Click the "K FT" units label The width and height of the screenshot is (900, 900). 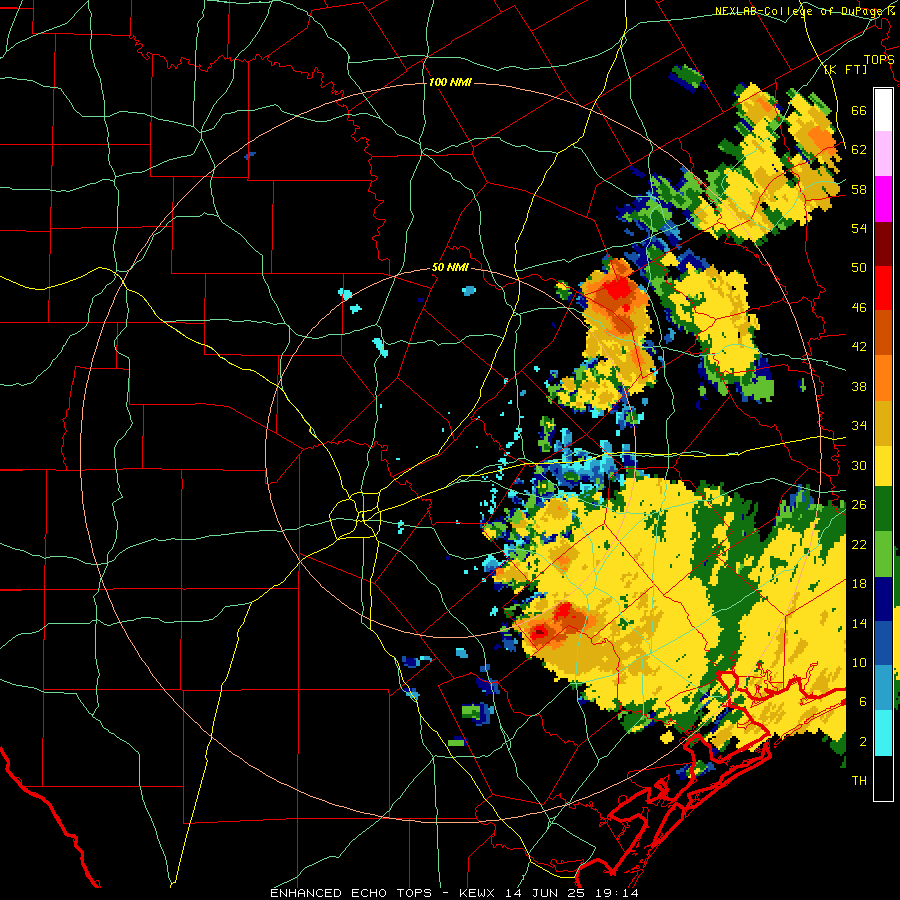pyautogui.click(x=847, y=70)
